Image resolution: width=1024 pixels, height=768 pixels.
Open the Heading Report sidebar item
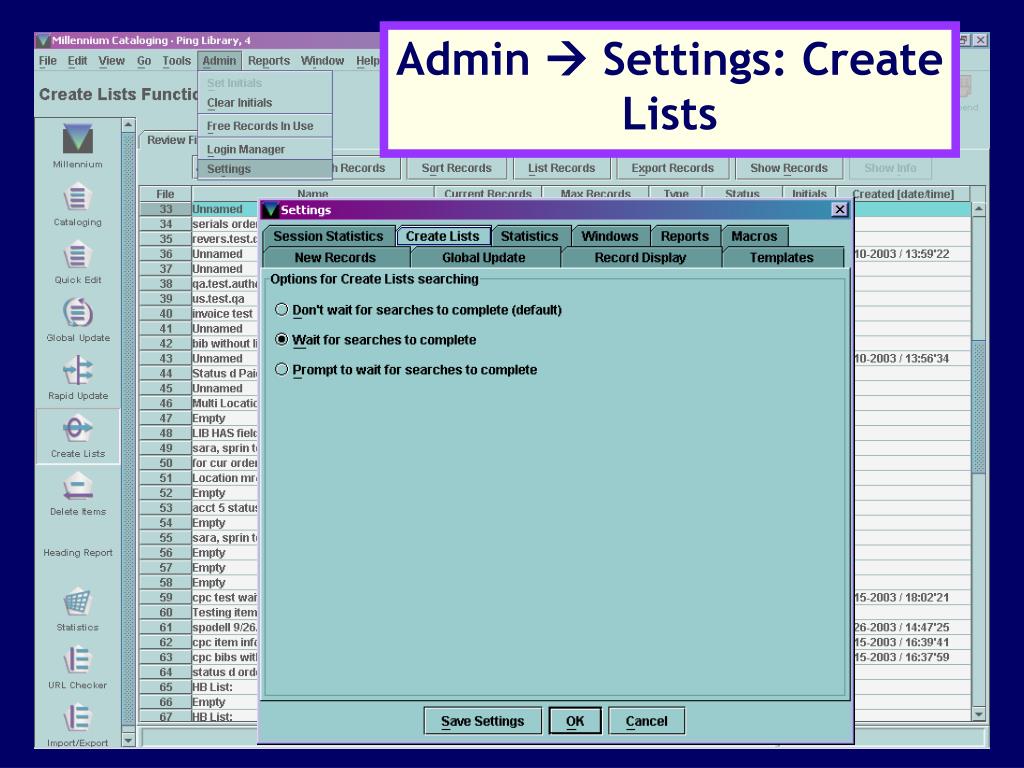point(78,552)
